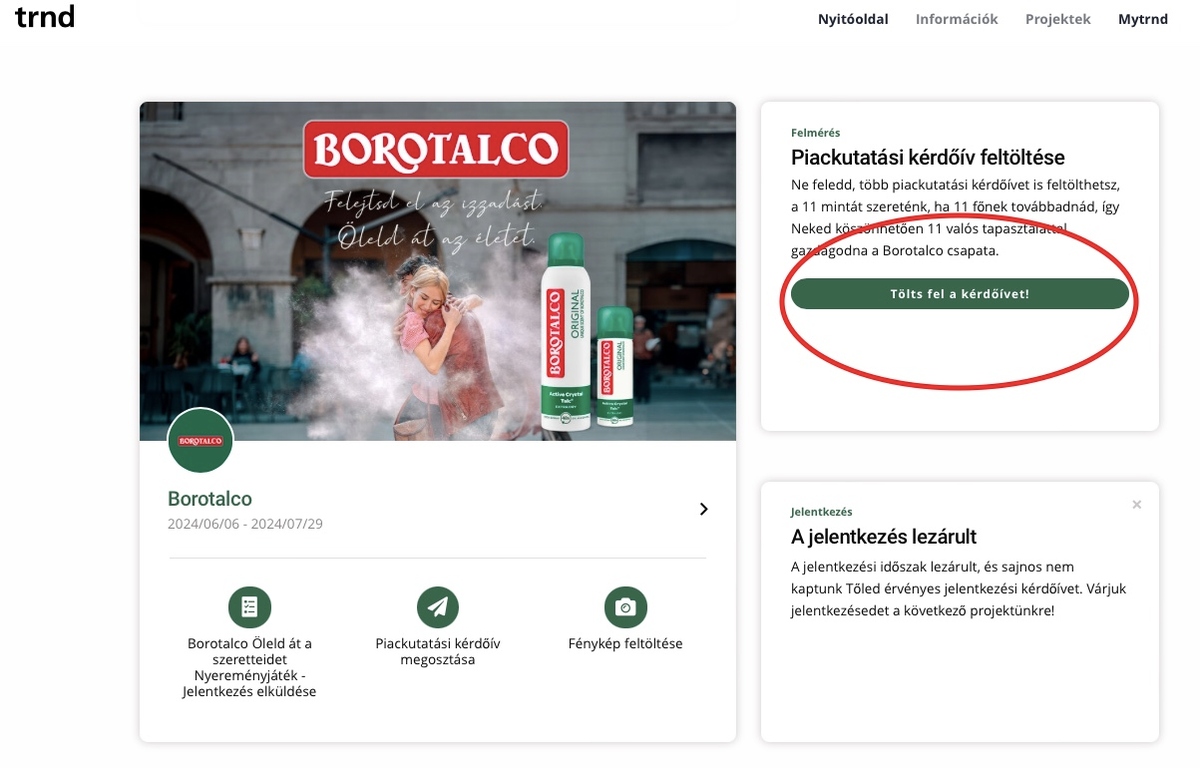
Task: Open the Információk menu item
Action: [x=956, y=18]
